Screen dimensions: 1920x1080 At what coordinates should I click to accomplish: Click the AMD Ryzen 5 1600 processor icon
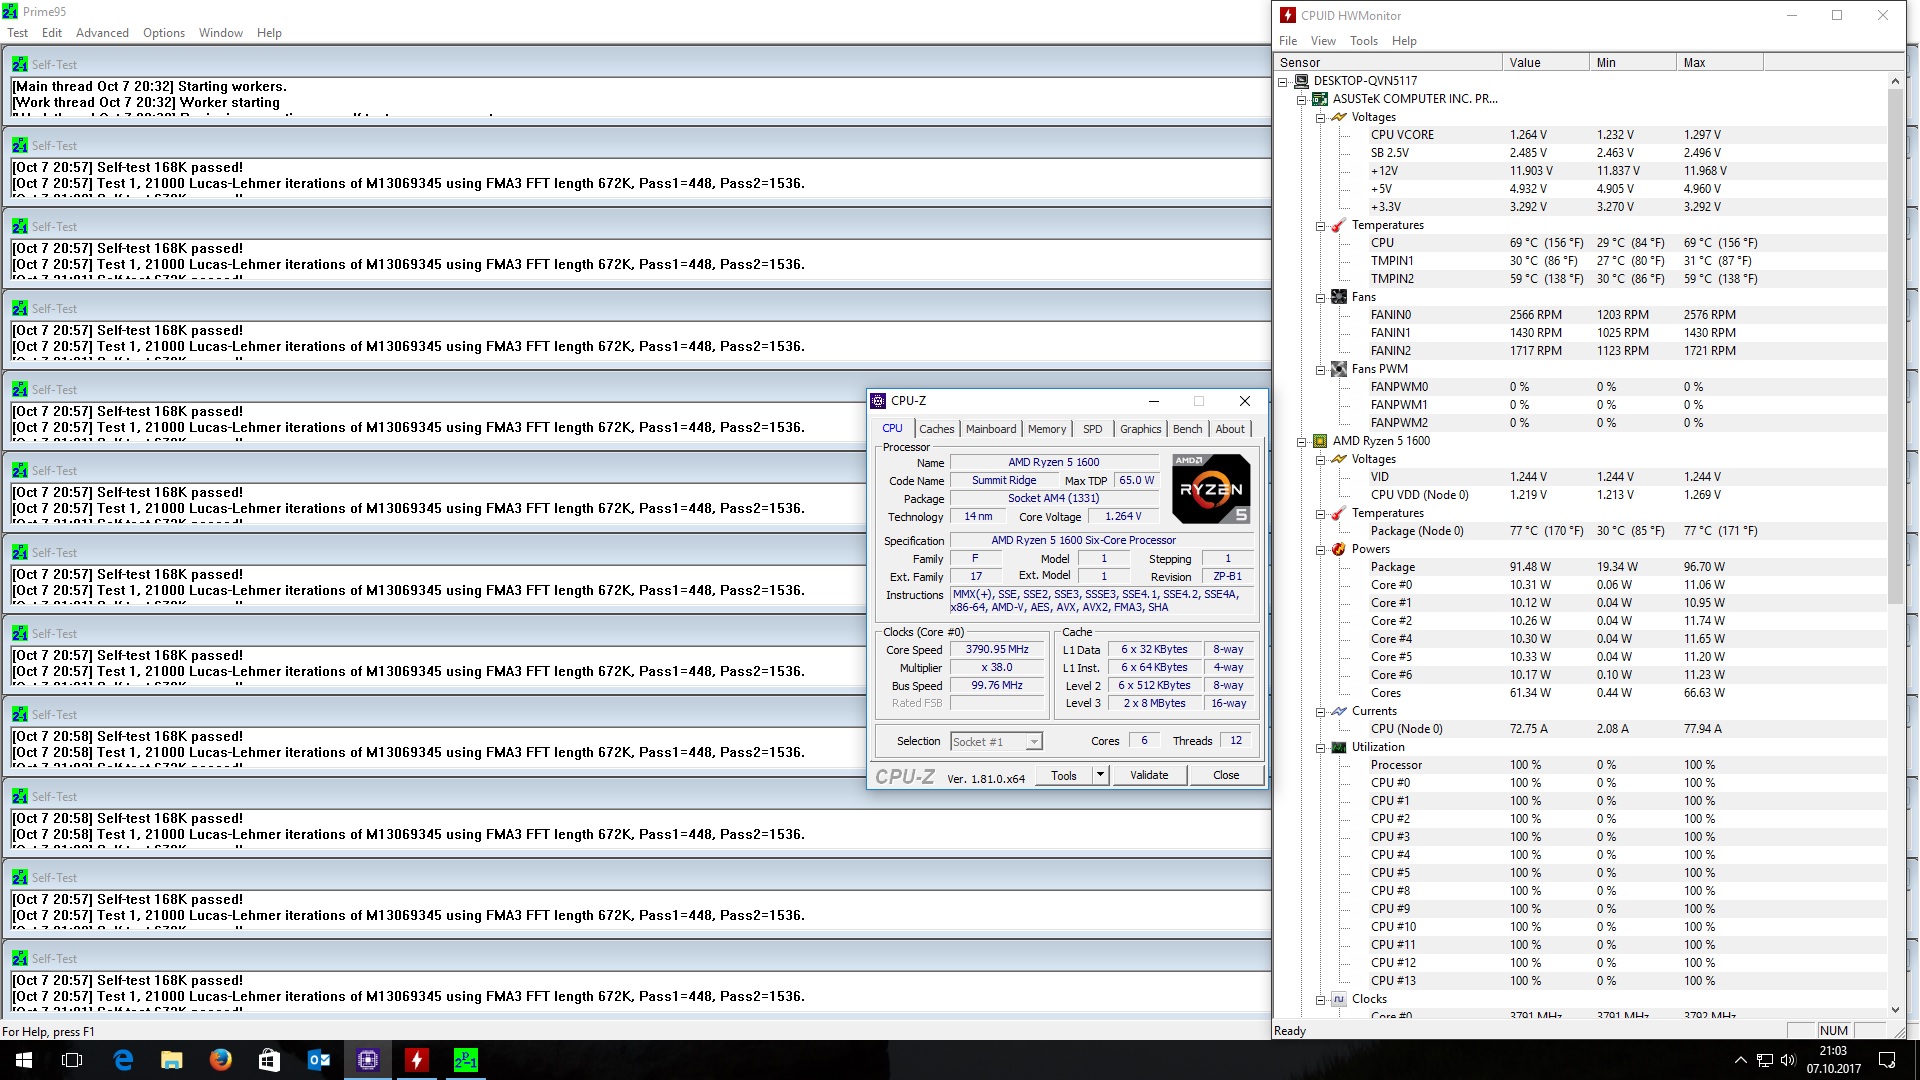click(1319, 441)
